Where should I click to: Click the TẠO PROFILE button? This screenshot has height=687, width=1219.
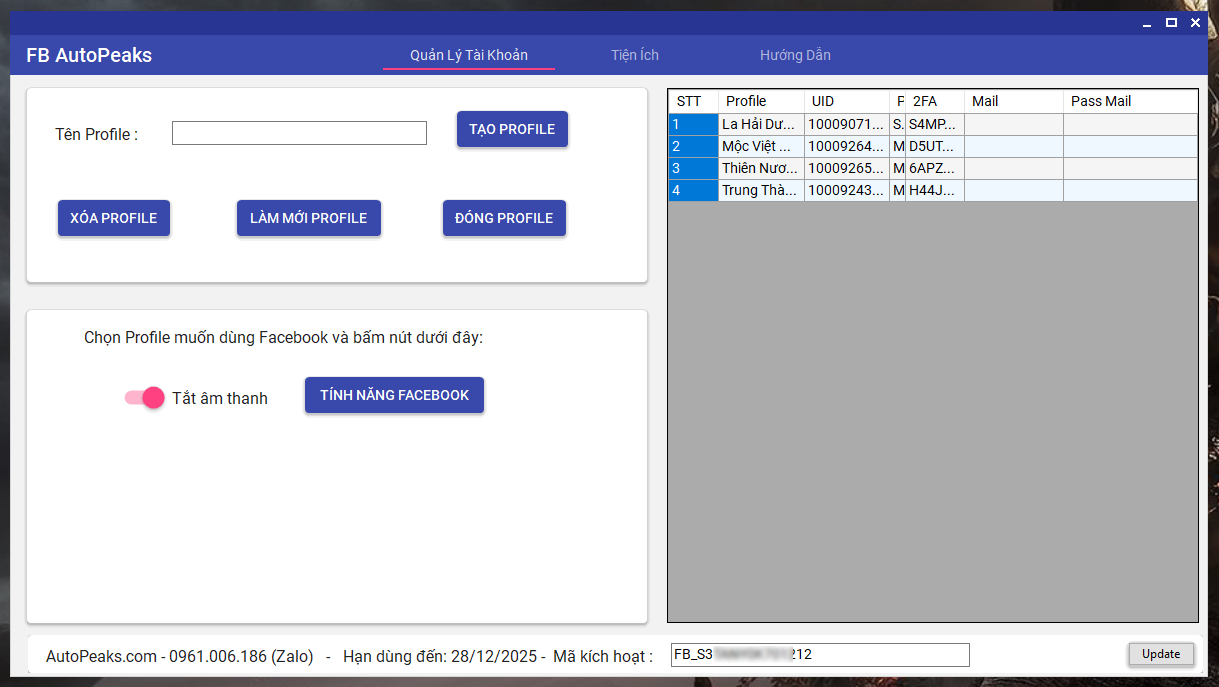(x=512, y=129)
